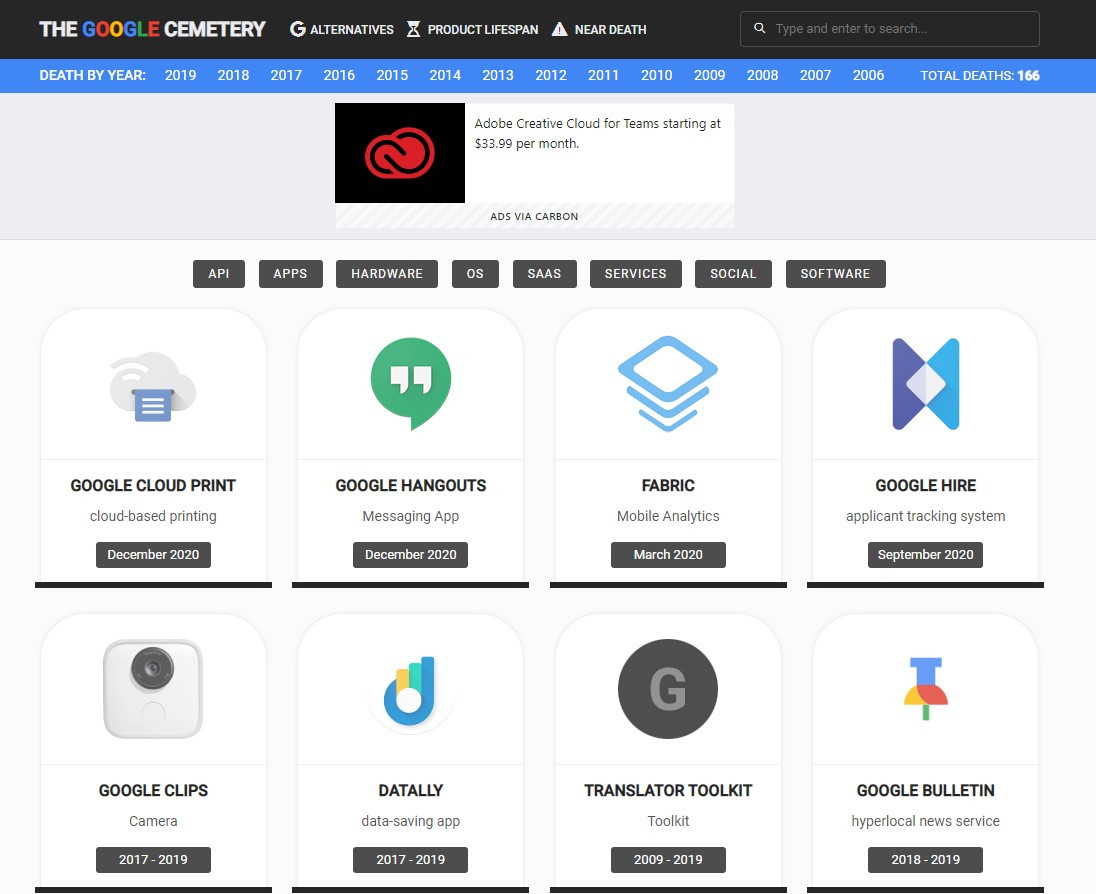Click the 2017 - 2019 badge on Datally
The image size is (1096, 894).
pos(411,860)
